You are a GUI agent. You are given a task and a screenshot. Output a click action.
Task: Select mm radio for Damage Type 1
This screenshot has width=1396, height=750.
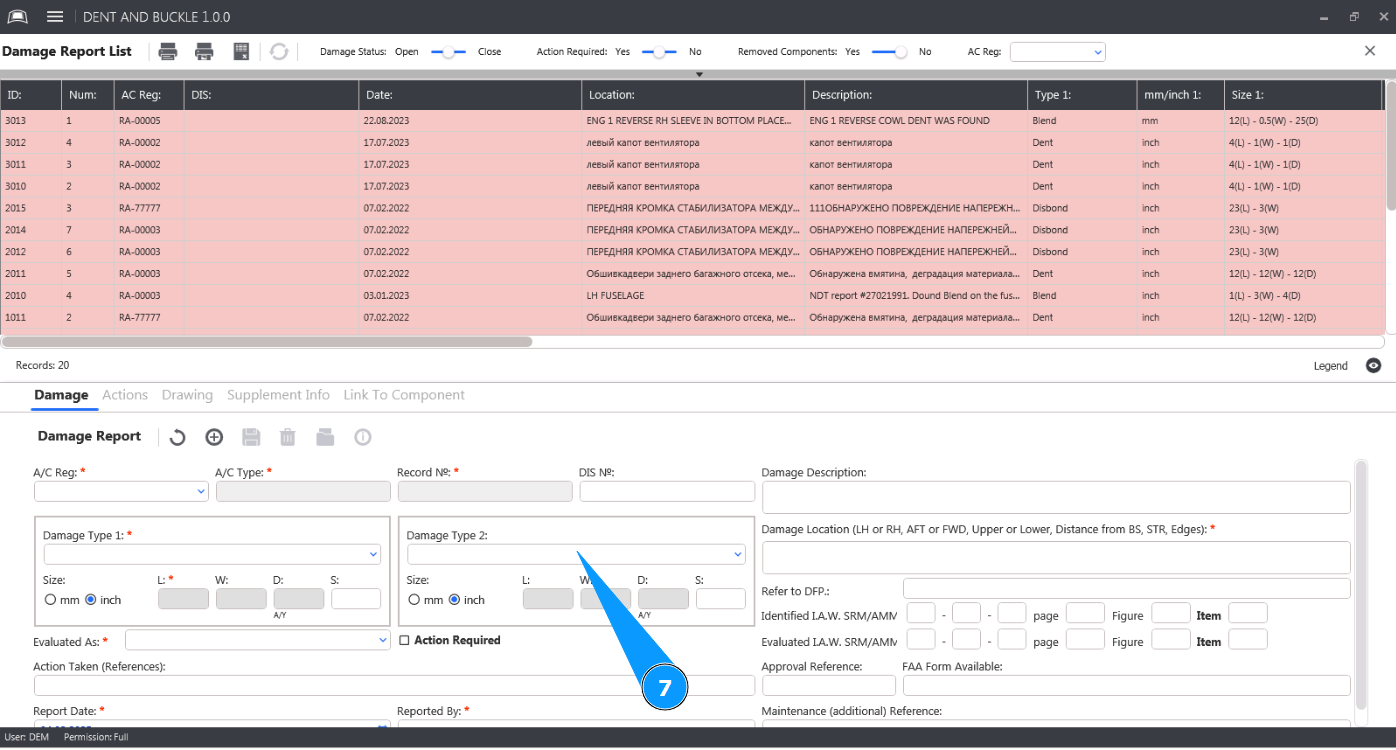point(51,600)
